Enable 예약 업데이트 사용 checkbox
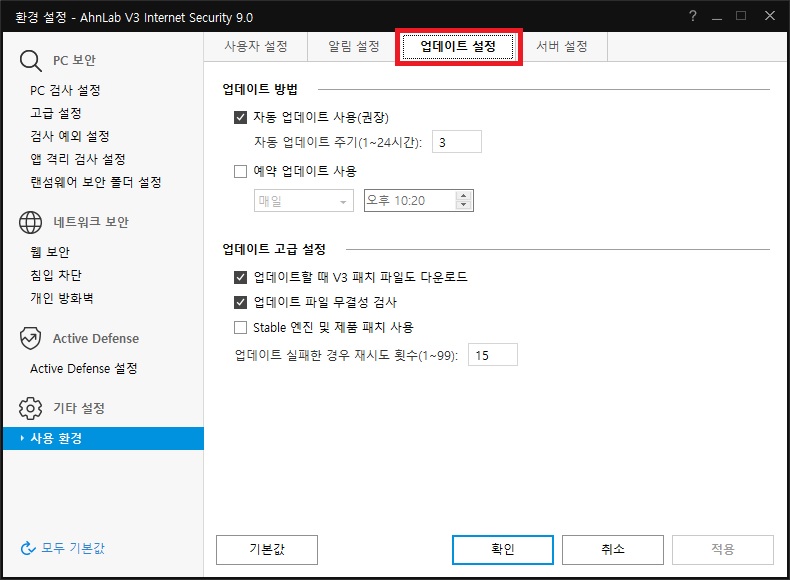 [x=240, y=171]
